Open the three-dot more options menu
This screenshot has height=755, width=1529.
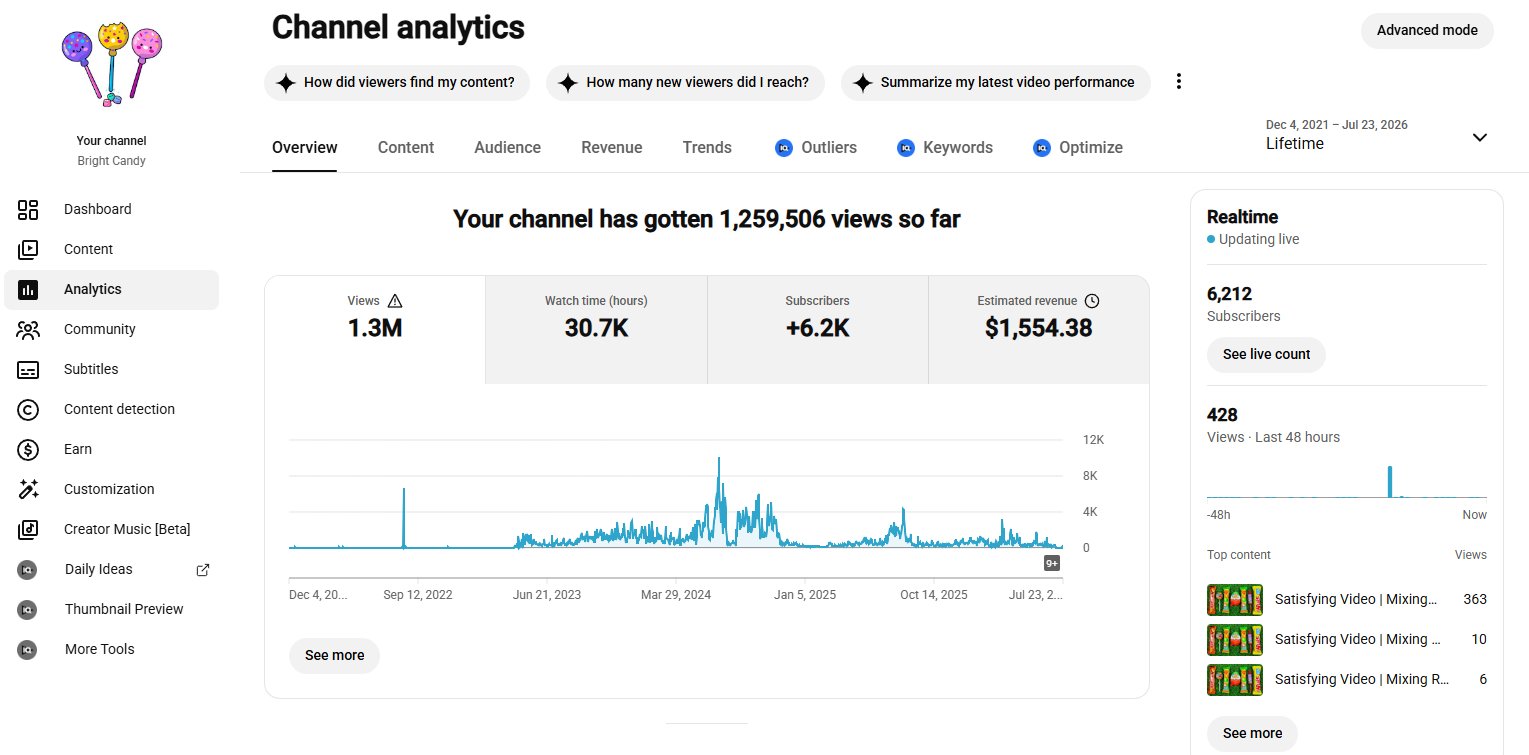click(x=1179, y=82)
